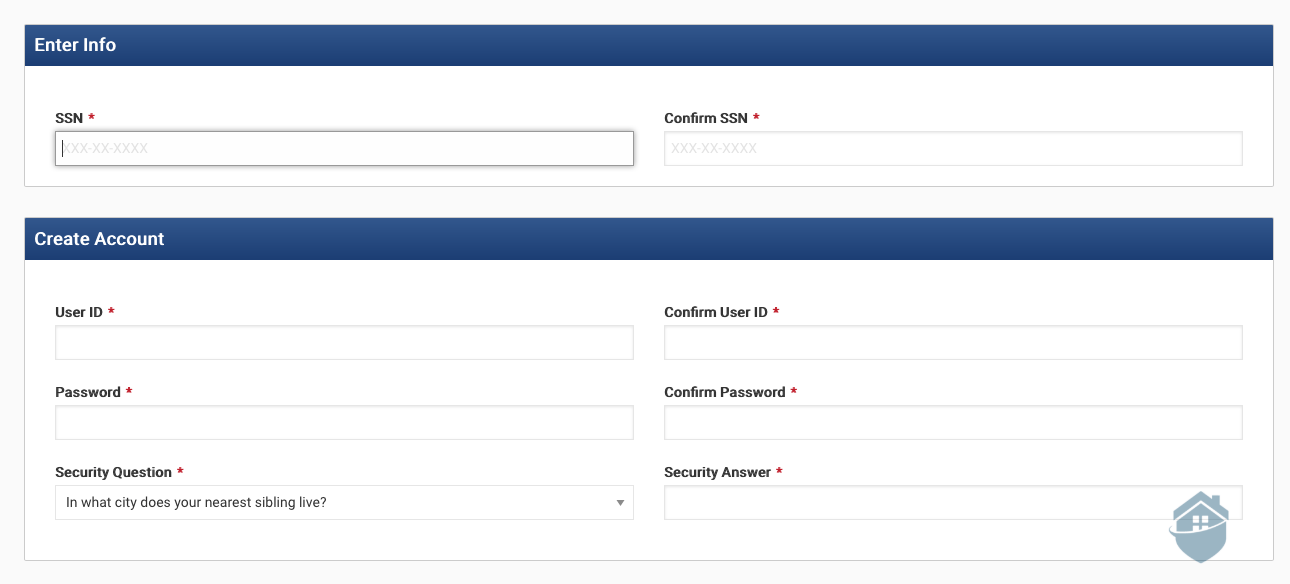Screen dimensions: 1290x584
Task: Click the Confirm User ID label
Action: pos(715,312)
